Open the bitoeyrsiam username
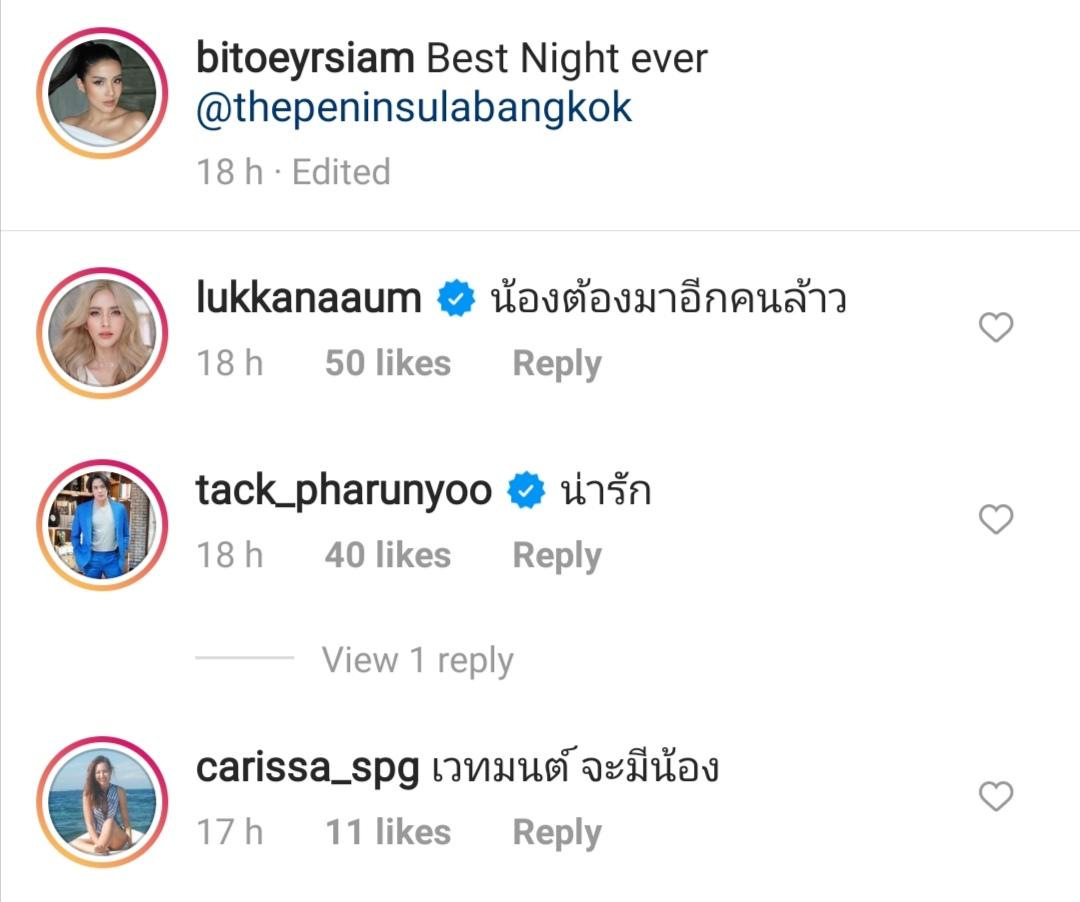This screenshot has height=902, width=1080. 305,58
